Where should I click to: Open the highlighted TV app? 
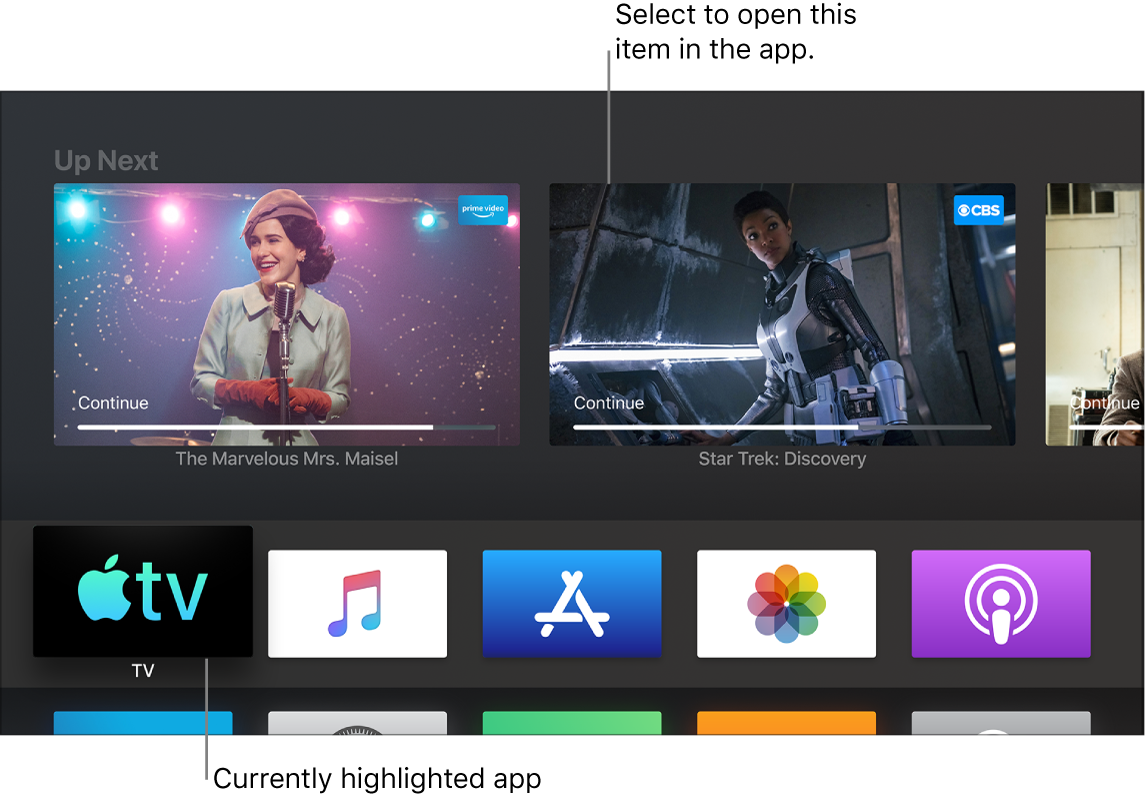(x=143, y=591)
